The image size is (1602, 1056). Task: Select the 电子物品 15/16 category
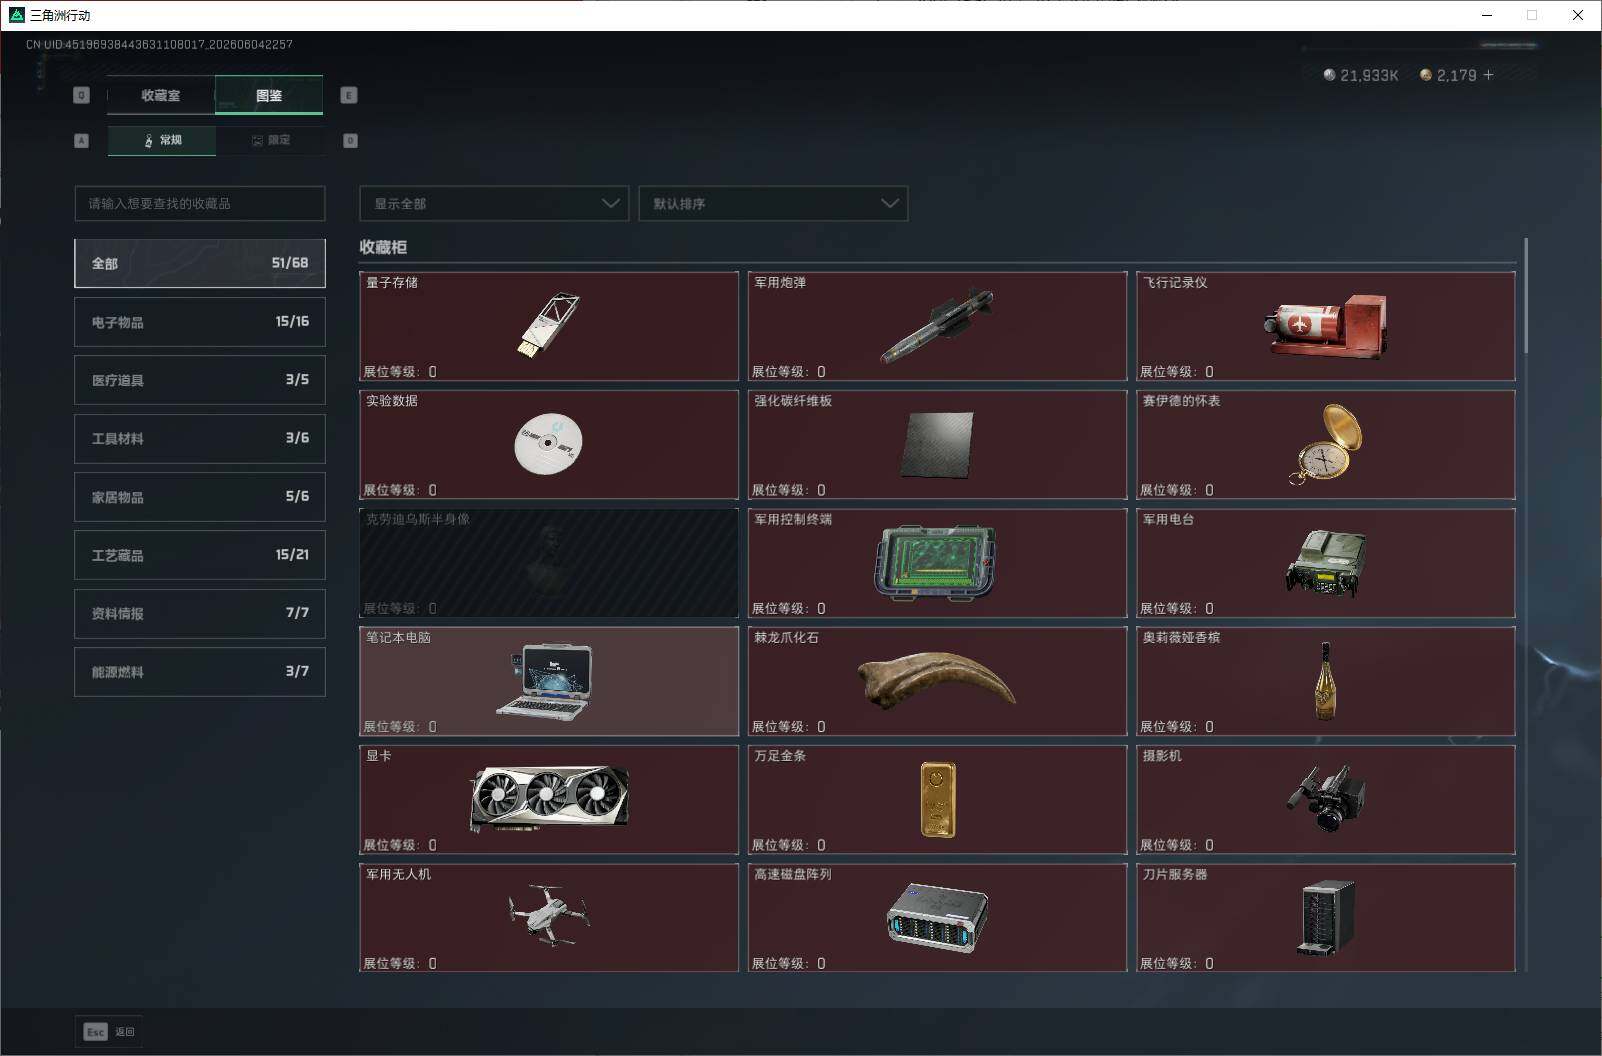(200, 322)
